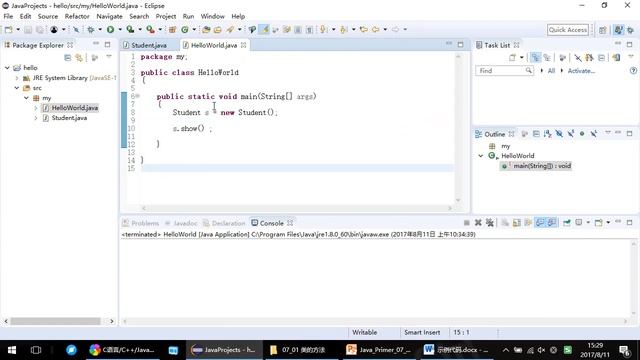Collapse HelloWorld class in Outline
The width and height of the screenshot is (640, 360).
481,156
